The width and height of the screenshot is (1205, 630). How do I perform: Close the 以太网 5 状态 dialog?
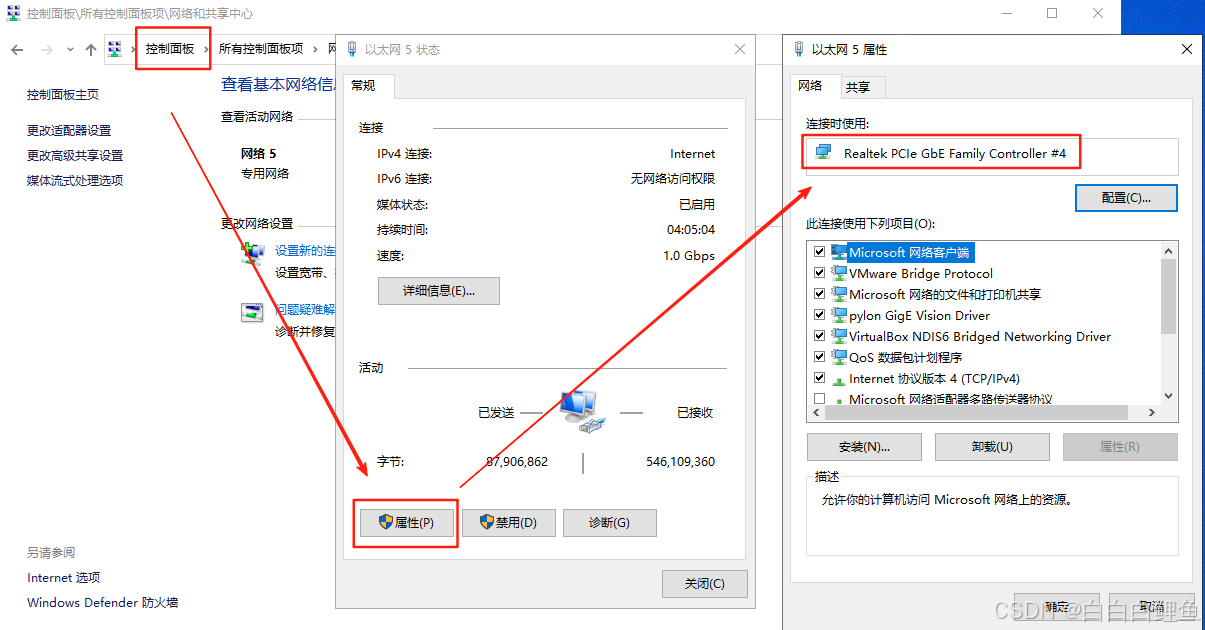tap(740, 49)
